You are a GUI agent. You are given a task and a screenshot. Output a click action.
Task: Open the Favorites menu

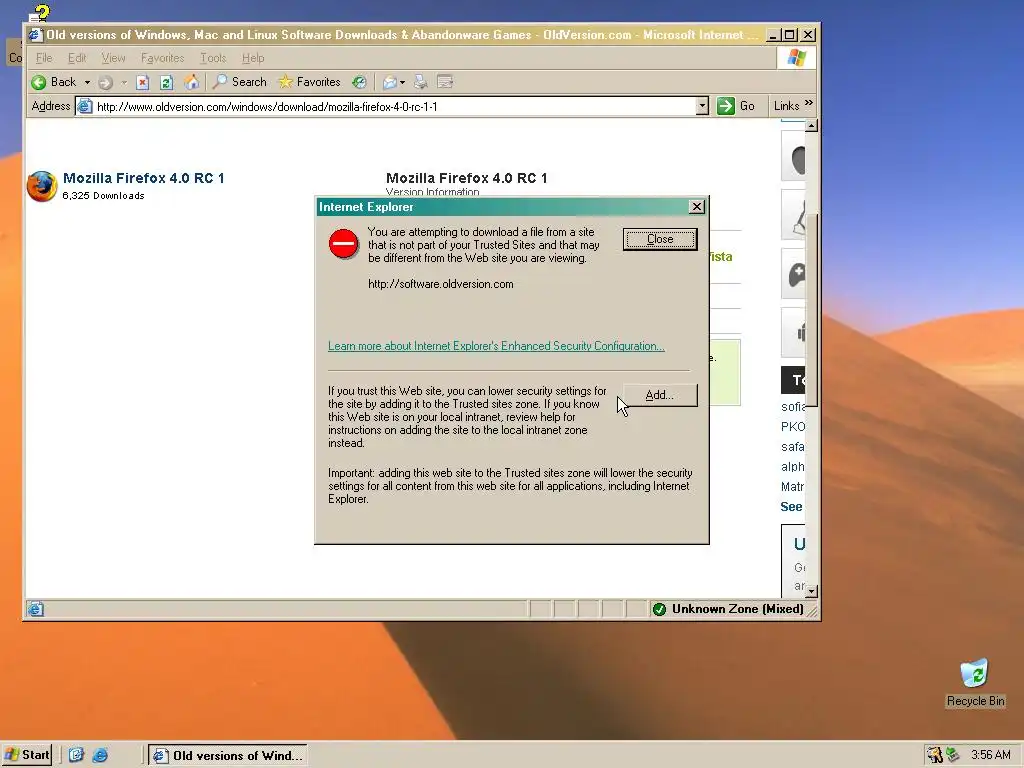pos(163,58)
